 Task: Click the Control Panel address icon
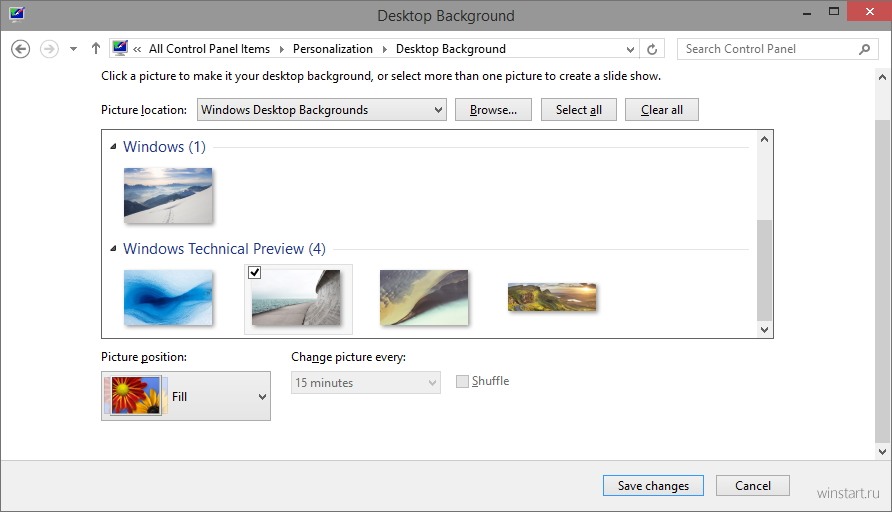(x=119, y=48)
